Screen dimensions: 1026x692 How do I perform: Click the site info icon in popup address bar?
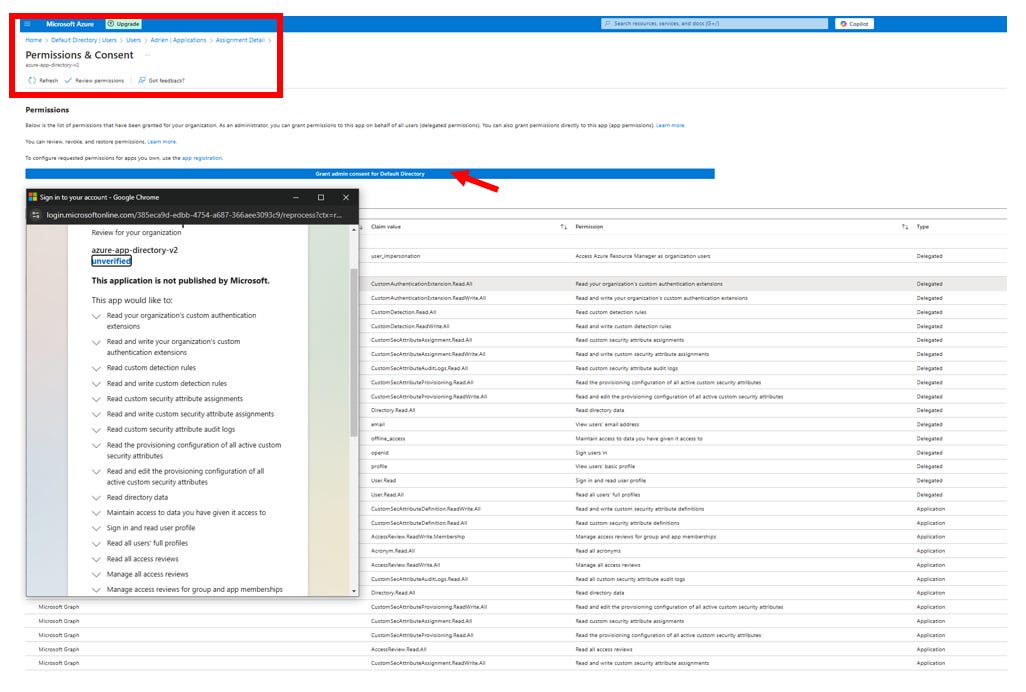coord(36,215)
